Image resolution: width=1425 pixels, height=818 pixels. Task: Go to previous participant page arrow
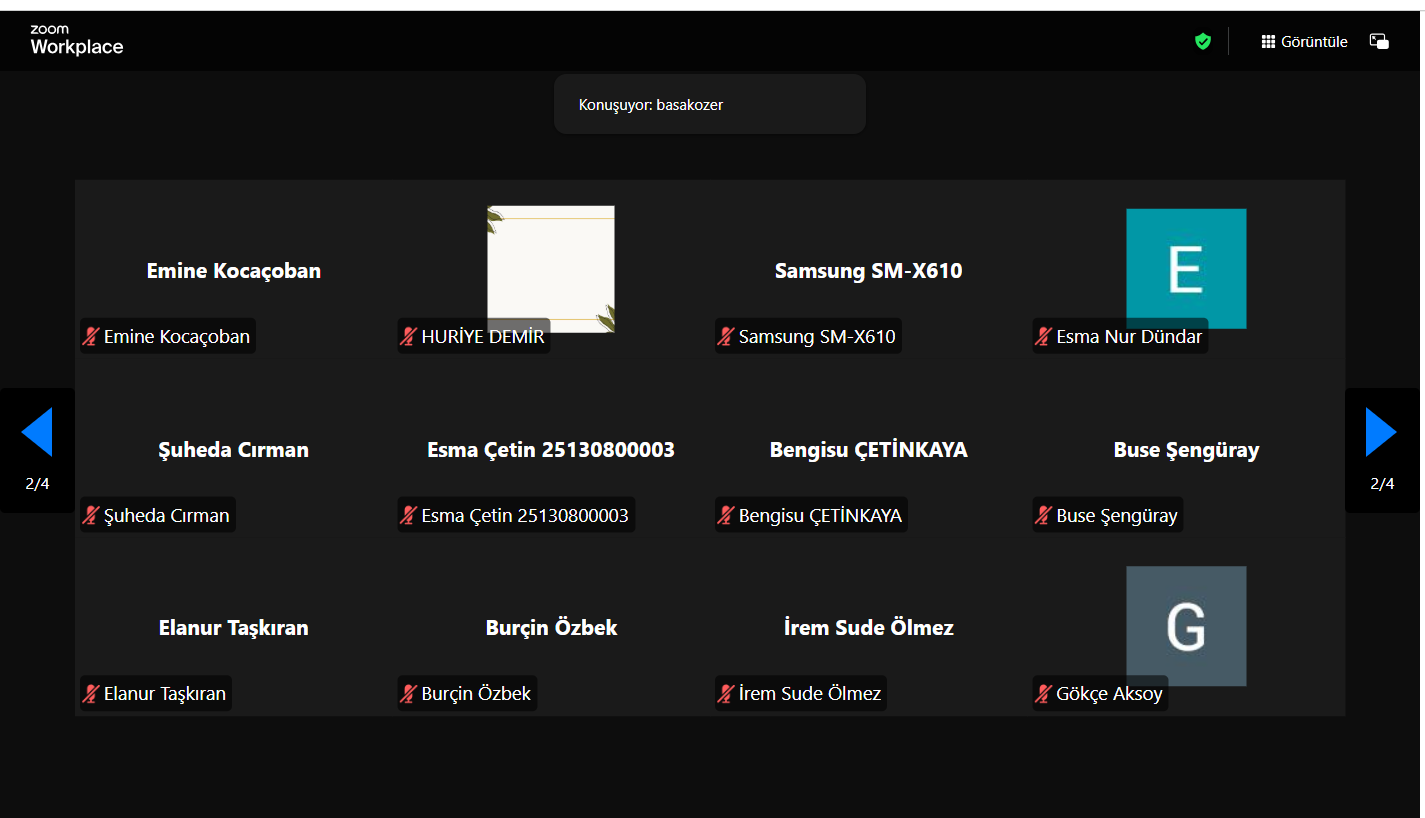(x=37, y=433)
